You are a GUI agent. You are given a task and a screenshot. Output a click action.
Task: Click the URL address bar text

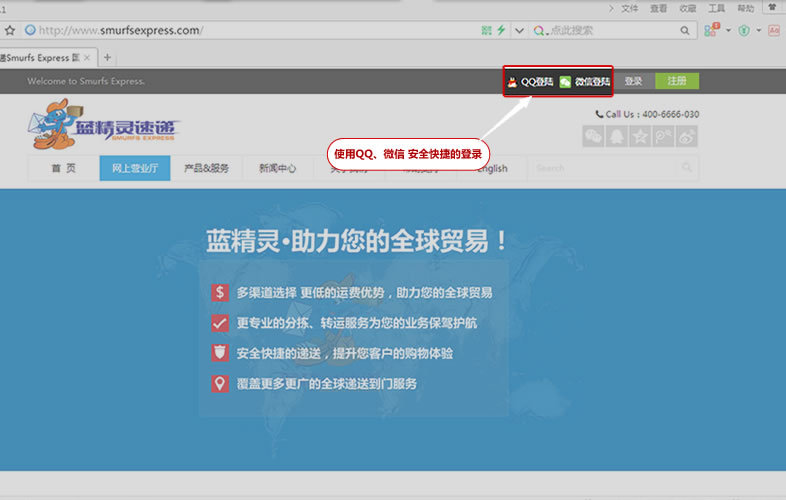point(121,31)
